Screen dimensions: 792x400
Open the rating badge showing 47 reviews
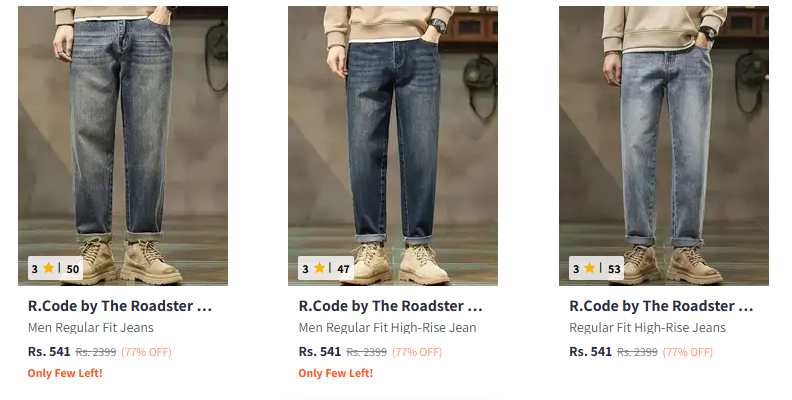326,268
